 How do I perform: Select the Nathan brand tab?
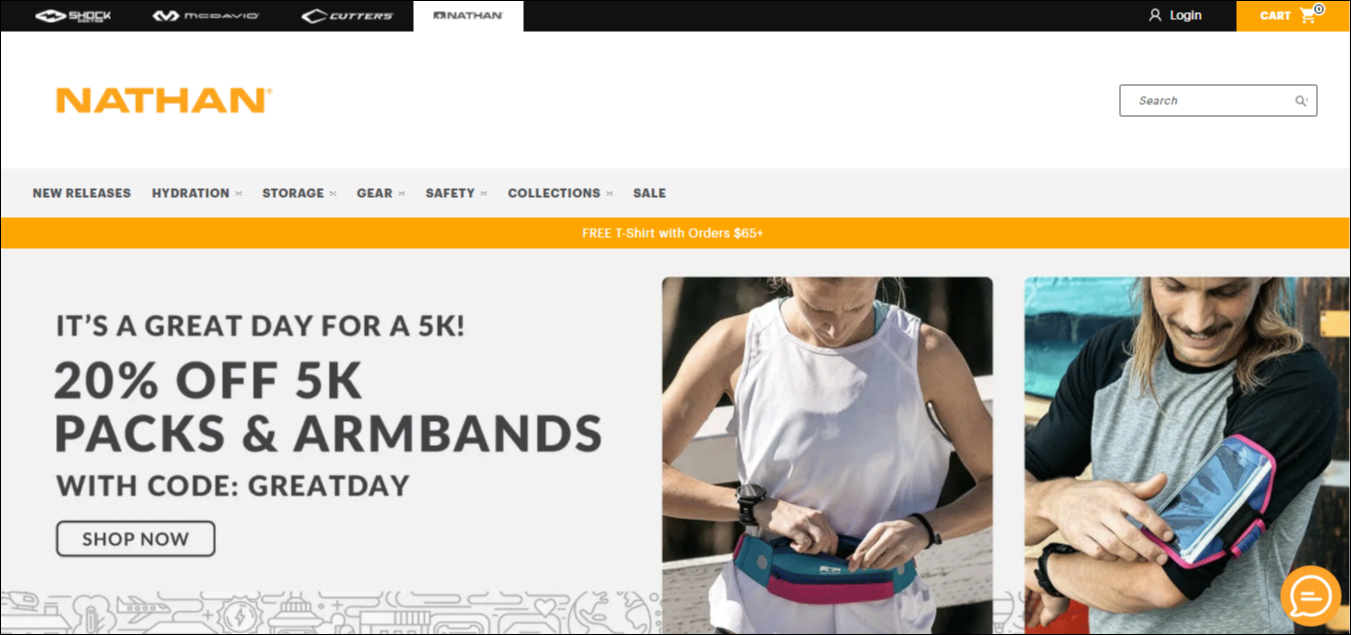(x=468, y=16)
